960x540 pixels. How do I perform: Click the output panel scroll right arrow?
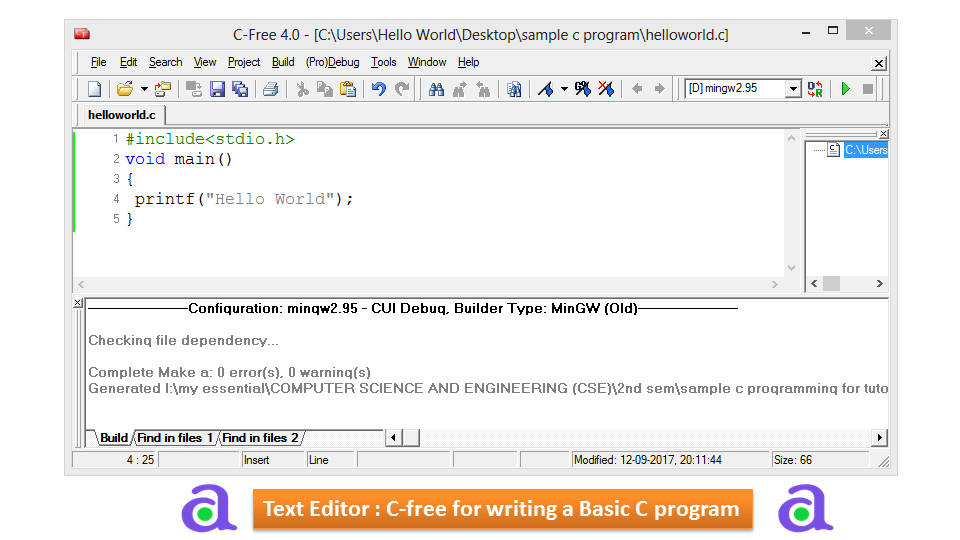click(879, 438)
